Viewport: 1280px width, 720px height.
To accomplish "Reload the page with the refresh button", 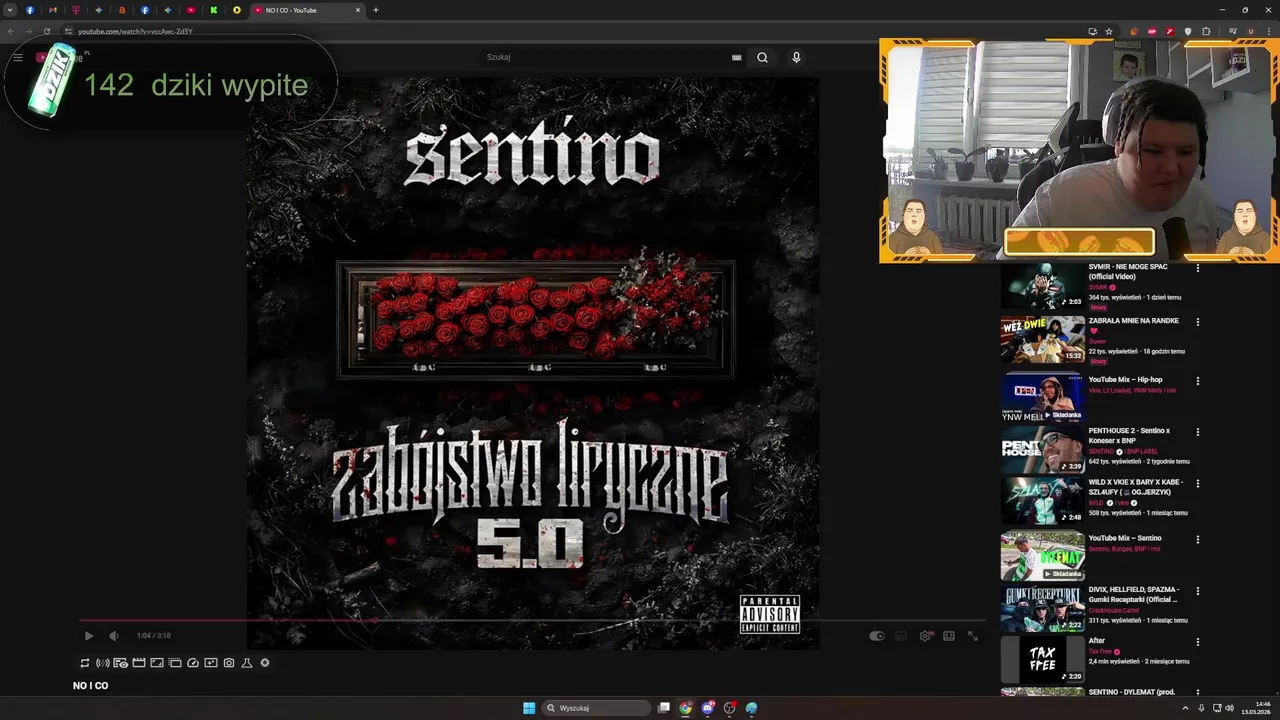I will [46, 31].
